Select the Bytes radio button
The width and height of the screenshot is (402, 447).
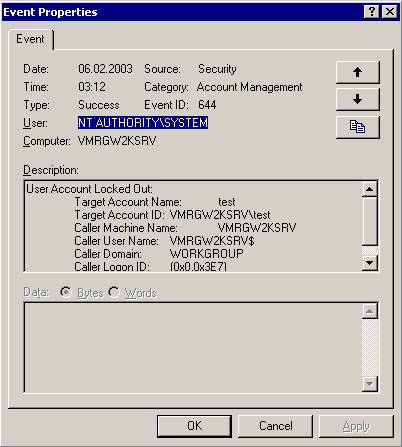(x=66, y=292)
